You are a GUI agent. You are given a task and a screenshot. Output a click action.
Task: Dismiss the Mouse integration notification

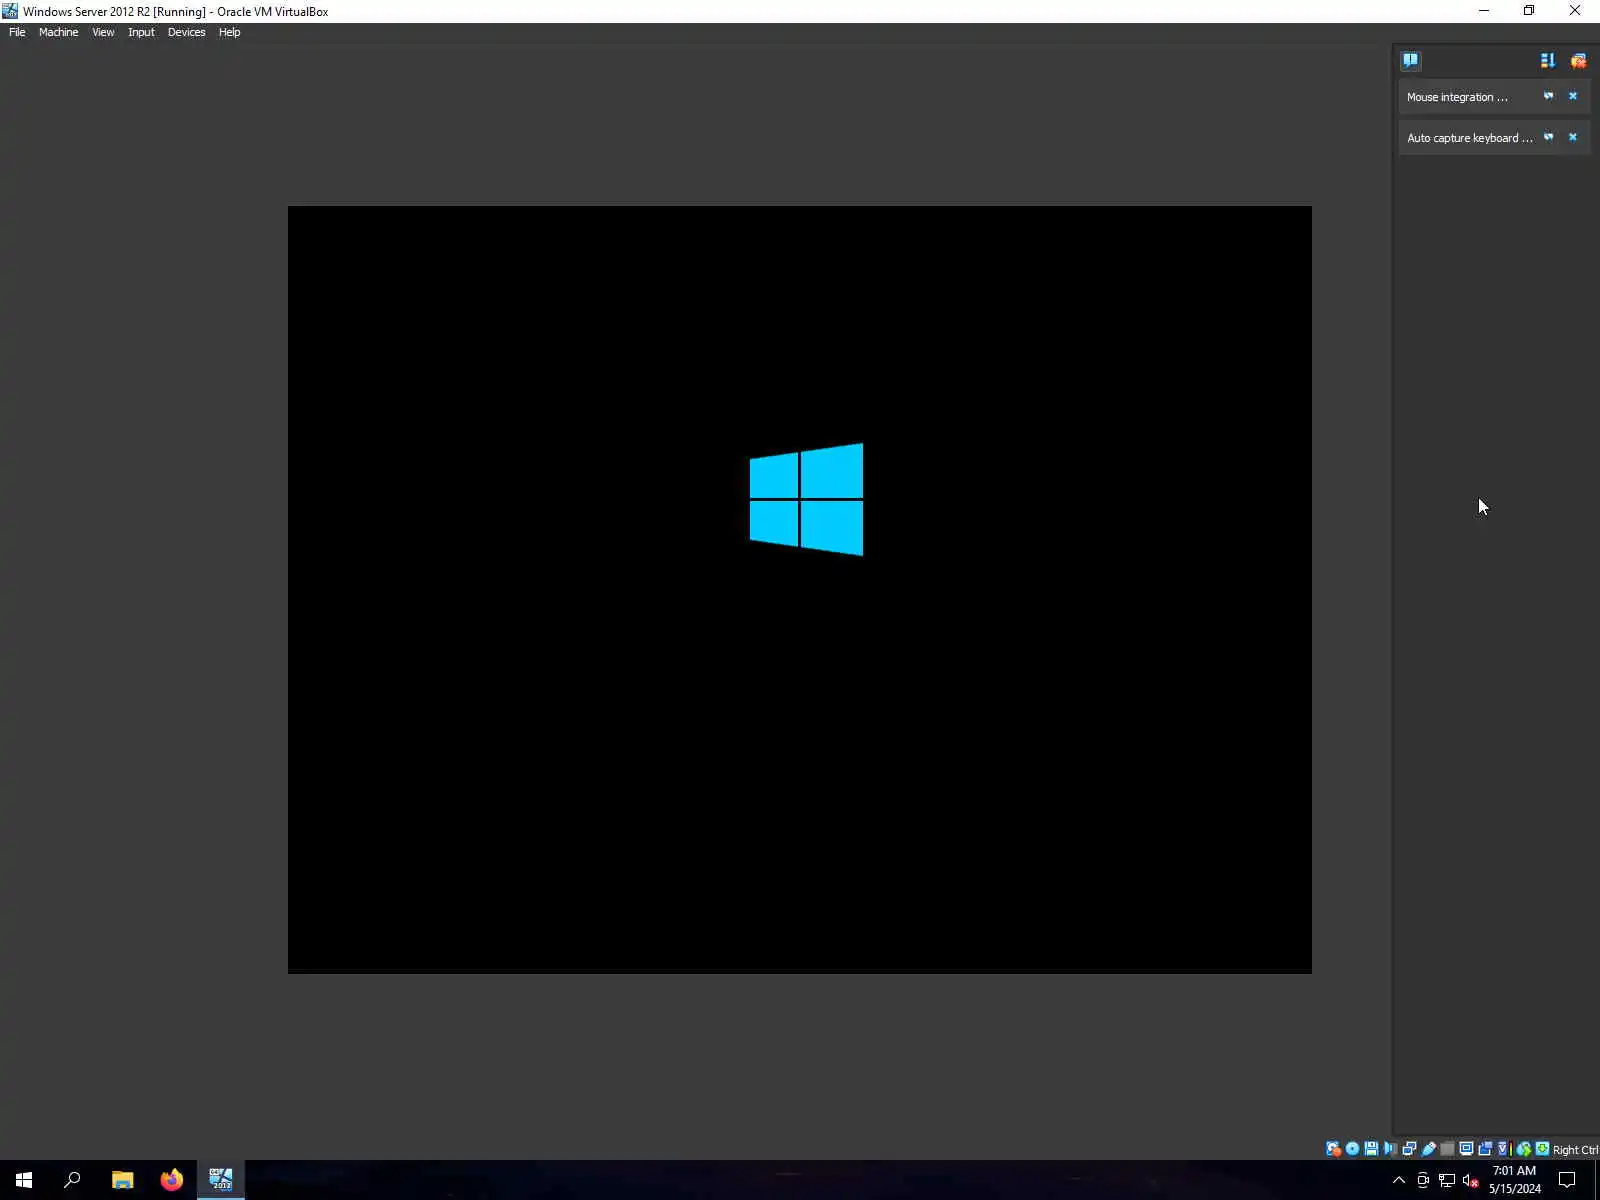pos(1573,96)
